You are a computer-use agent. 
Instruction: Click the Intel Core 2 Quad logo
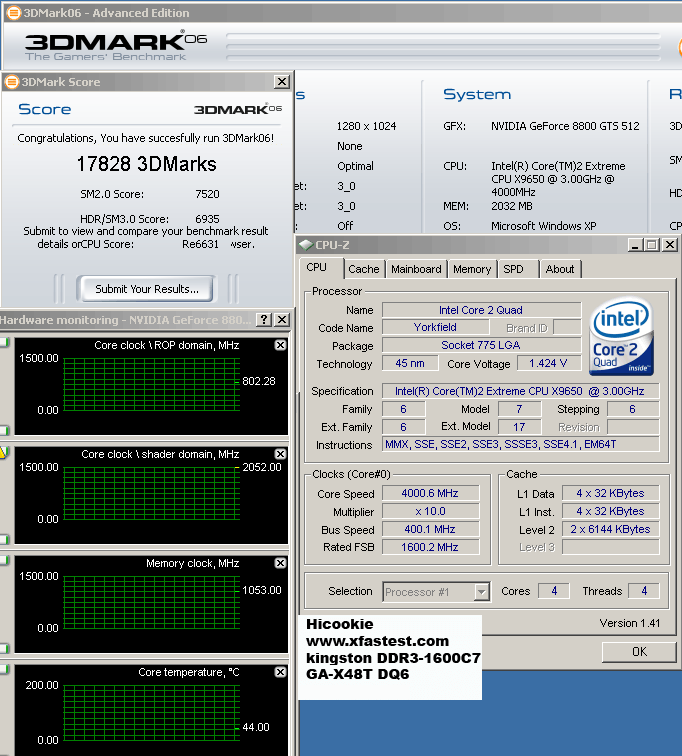click(x=621, y=336)
